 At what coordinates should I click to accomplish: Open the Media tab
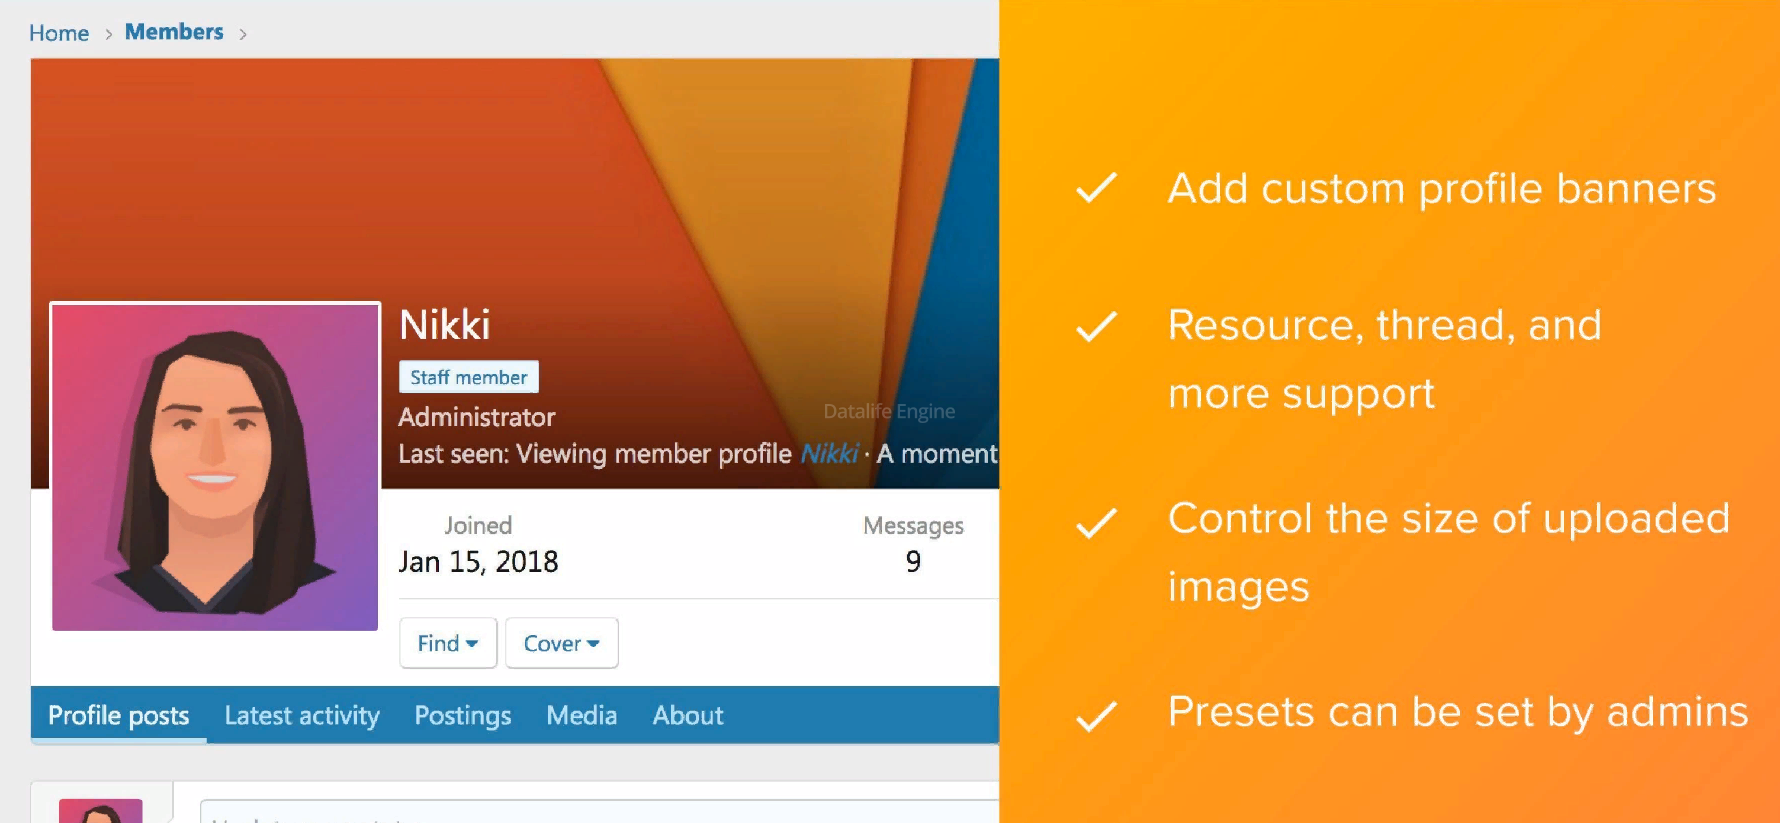pyautogui.click(x=582, y=715)
